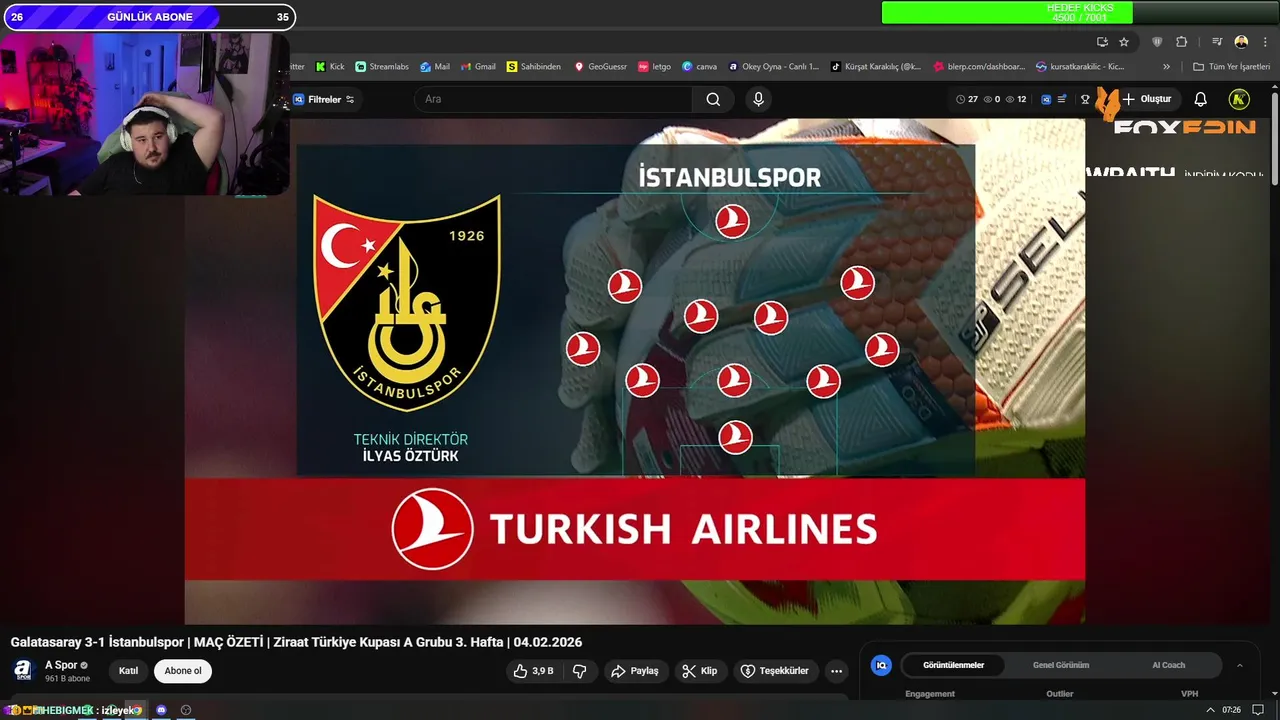Image resolution: width=1280 pixels, height=720 pixels.
Task: Click the video player showing İstanbulspor lineup
Action: (x=635, y=371)
